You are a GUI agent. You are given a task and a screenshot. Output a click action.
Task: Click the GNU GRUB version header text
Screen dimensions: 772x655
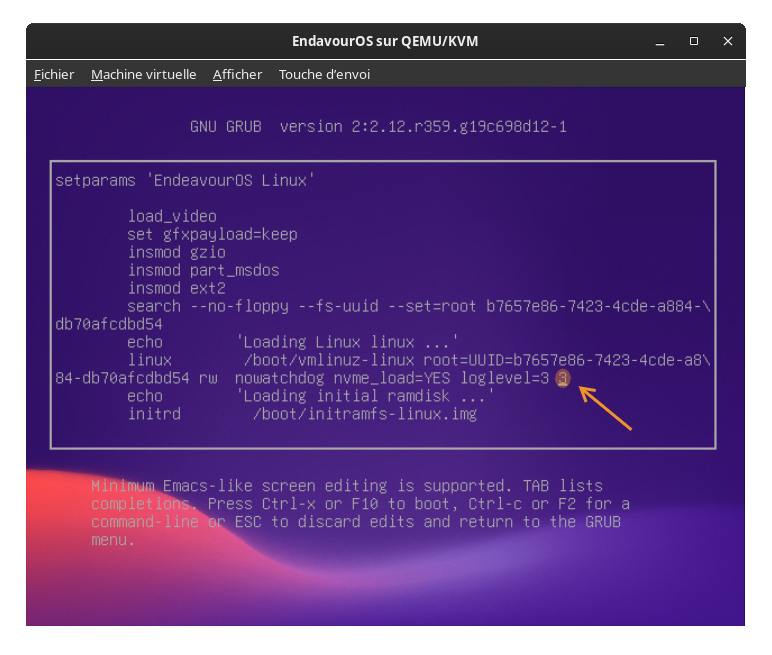378,127
